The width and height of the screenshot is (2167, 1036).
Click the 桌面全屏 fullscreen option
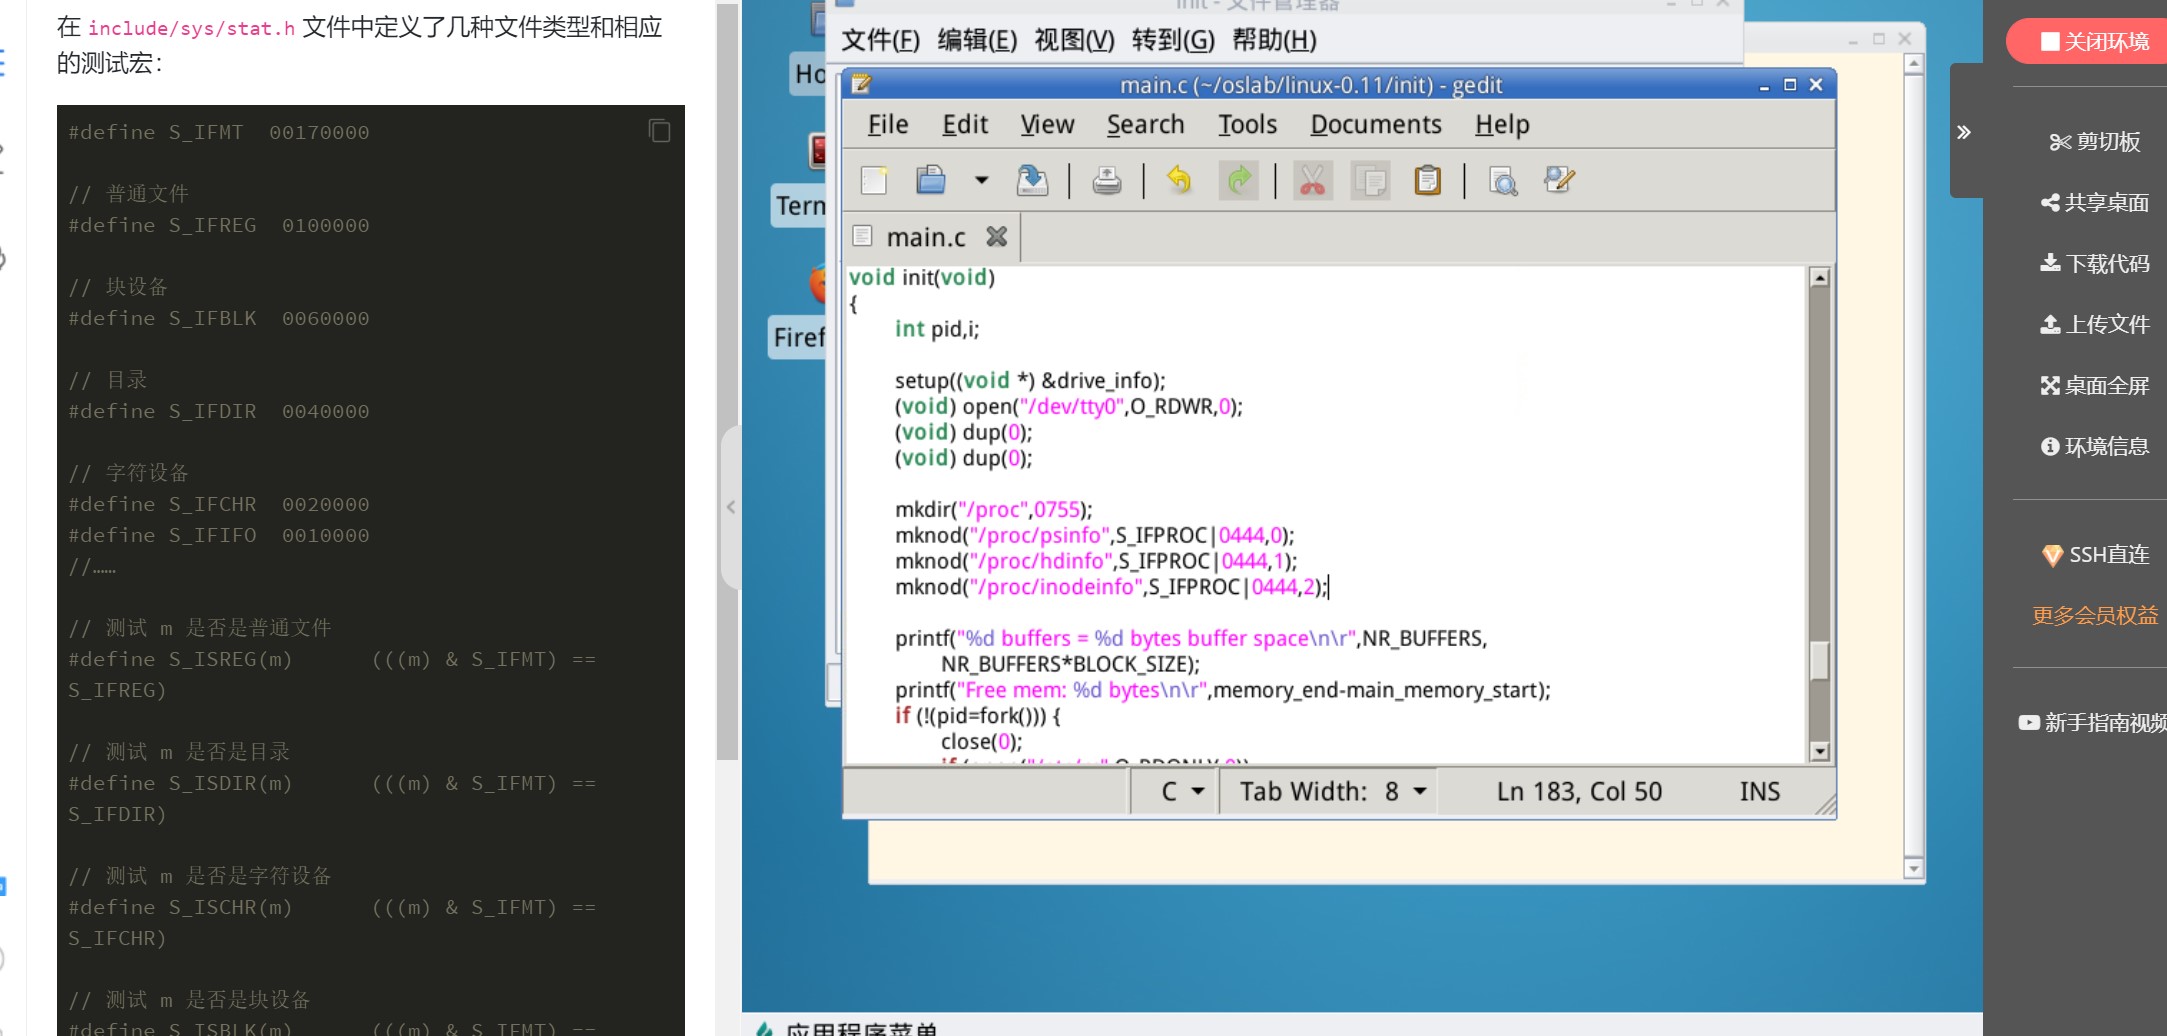(2095, 386)
